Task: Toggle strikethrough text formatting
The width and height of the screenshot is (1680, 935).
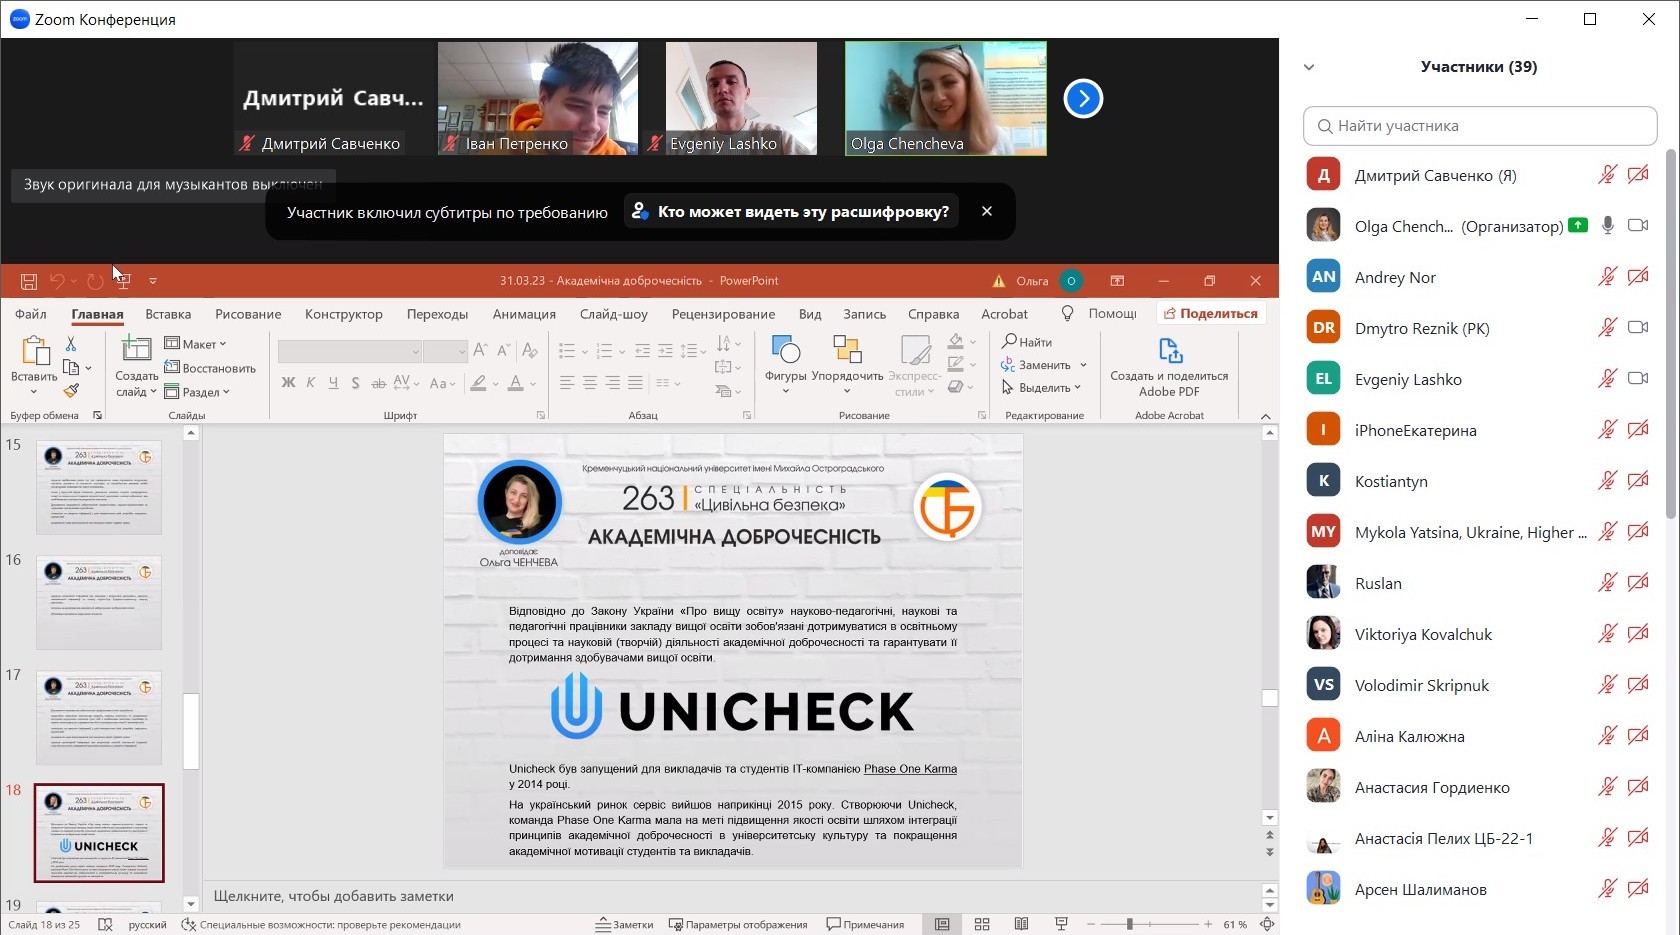Action: (x=378, y=383)
